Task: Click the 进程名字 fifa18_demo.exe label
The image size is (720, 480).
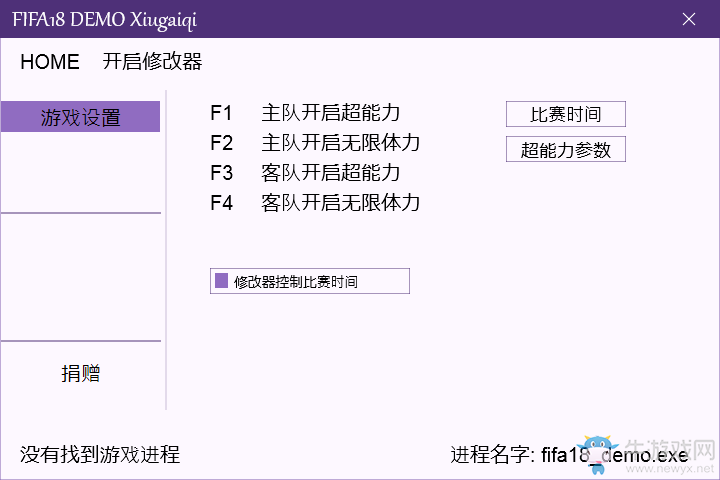Action: click(569, 455)
